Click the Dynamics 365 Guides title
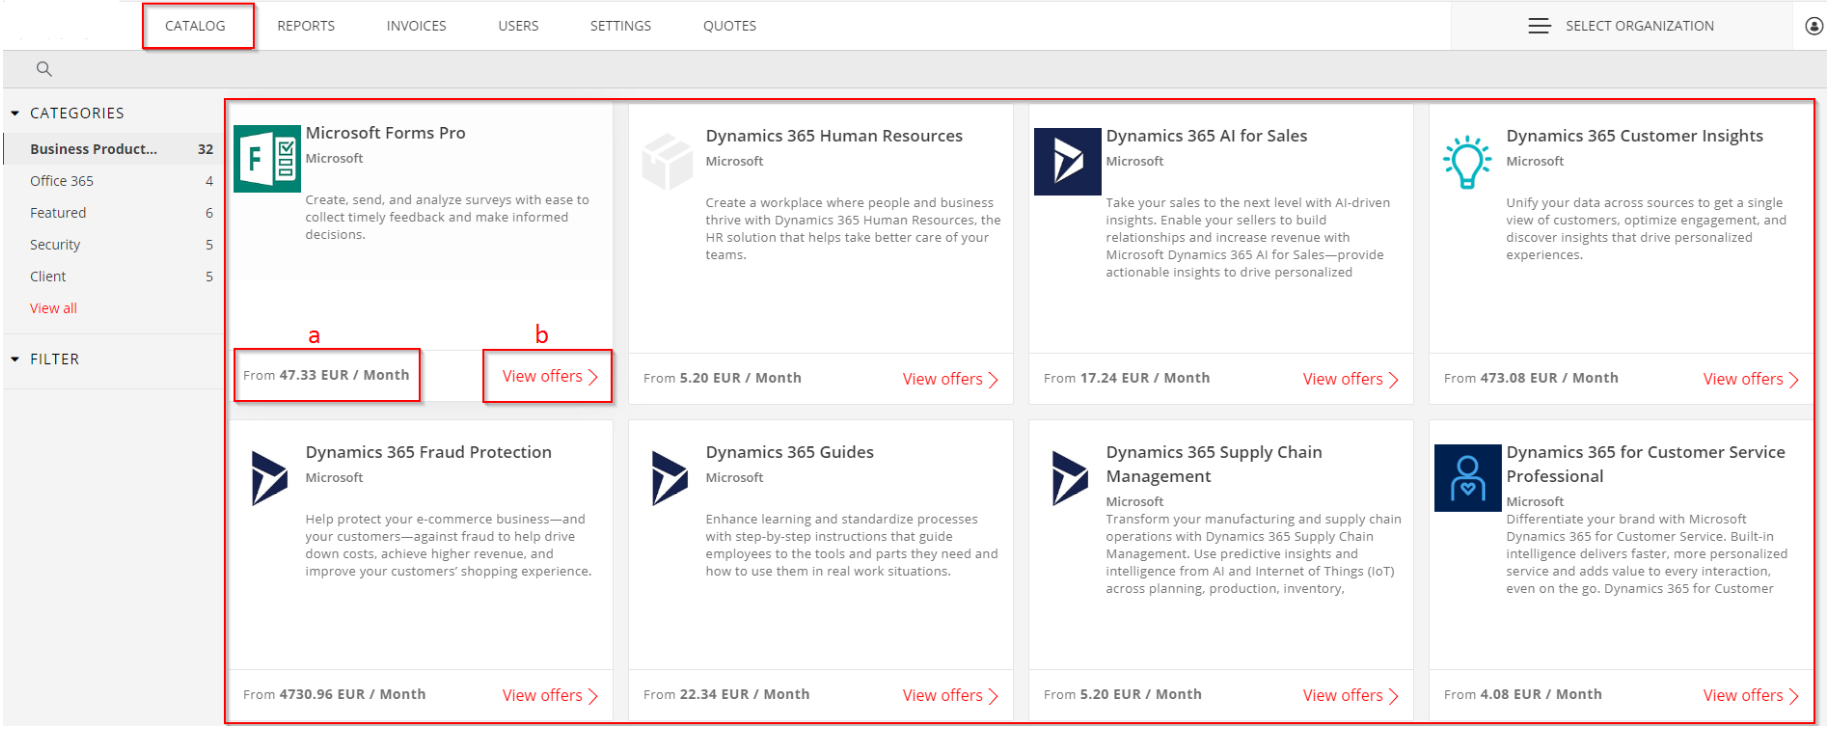 click(789, 452)
